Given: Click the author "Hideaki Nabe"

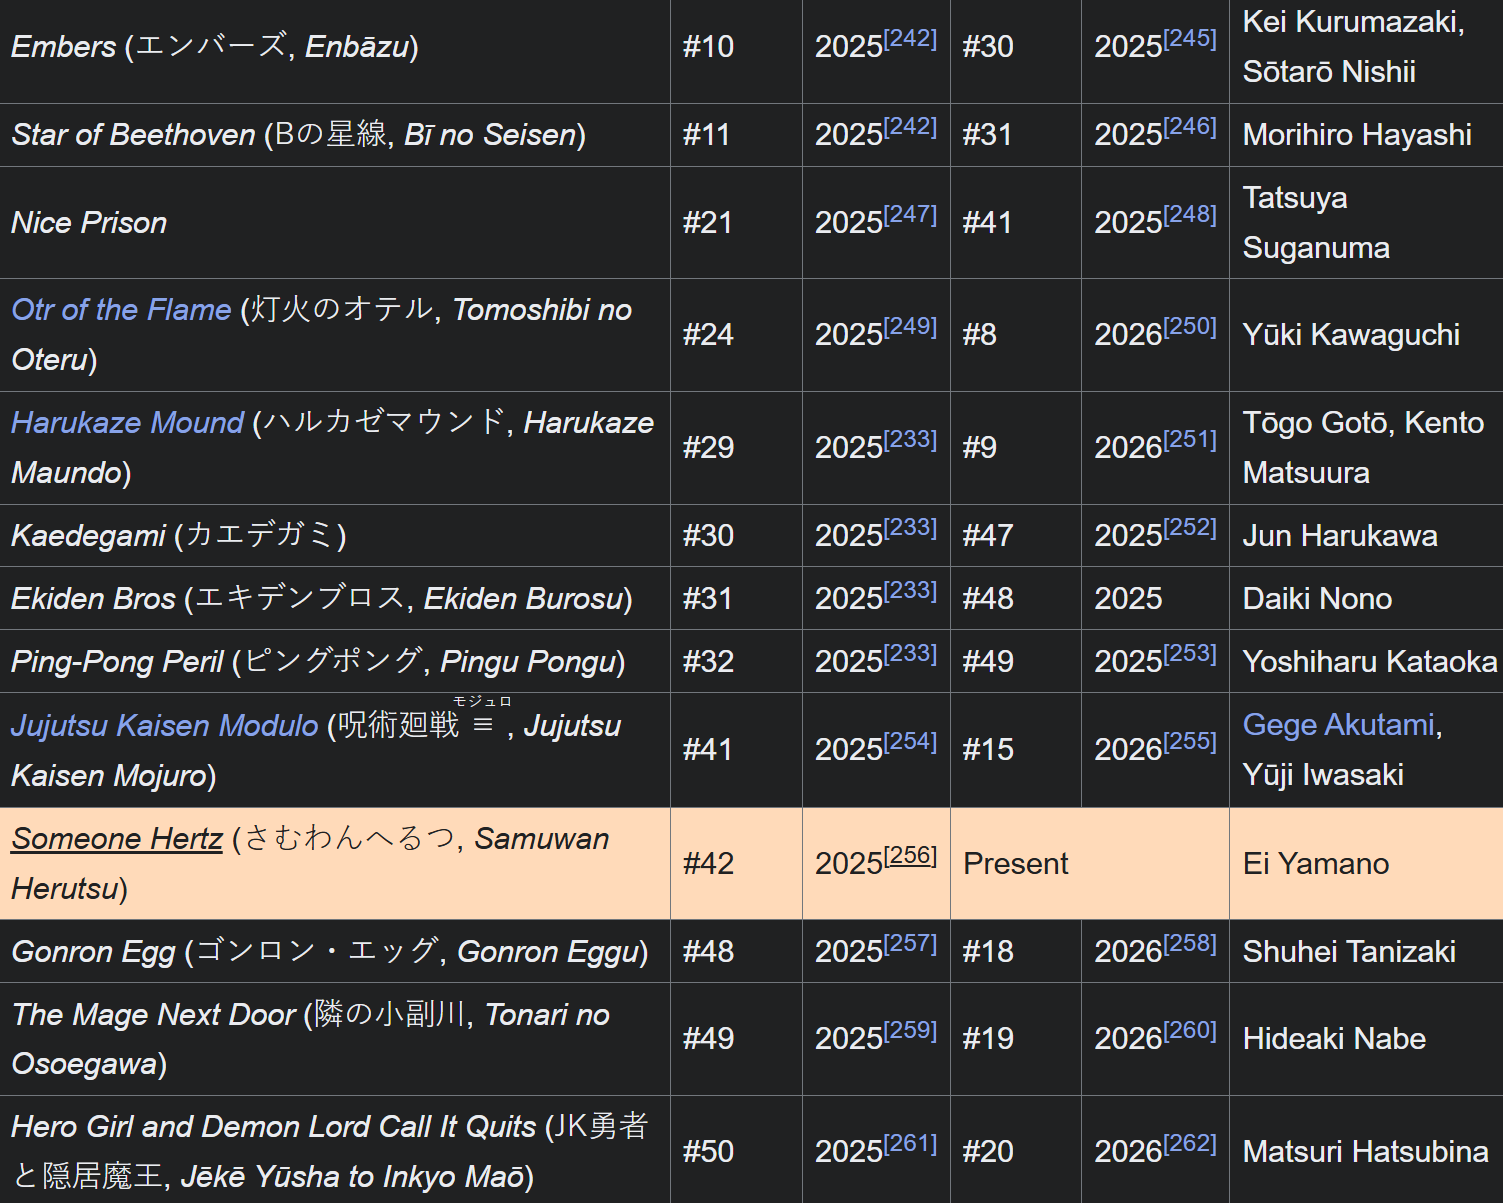Looking at the screenshot, I should [1334, 1039].
